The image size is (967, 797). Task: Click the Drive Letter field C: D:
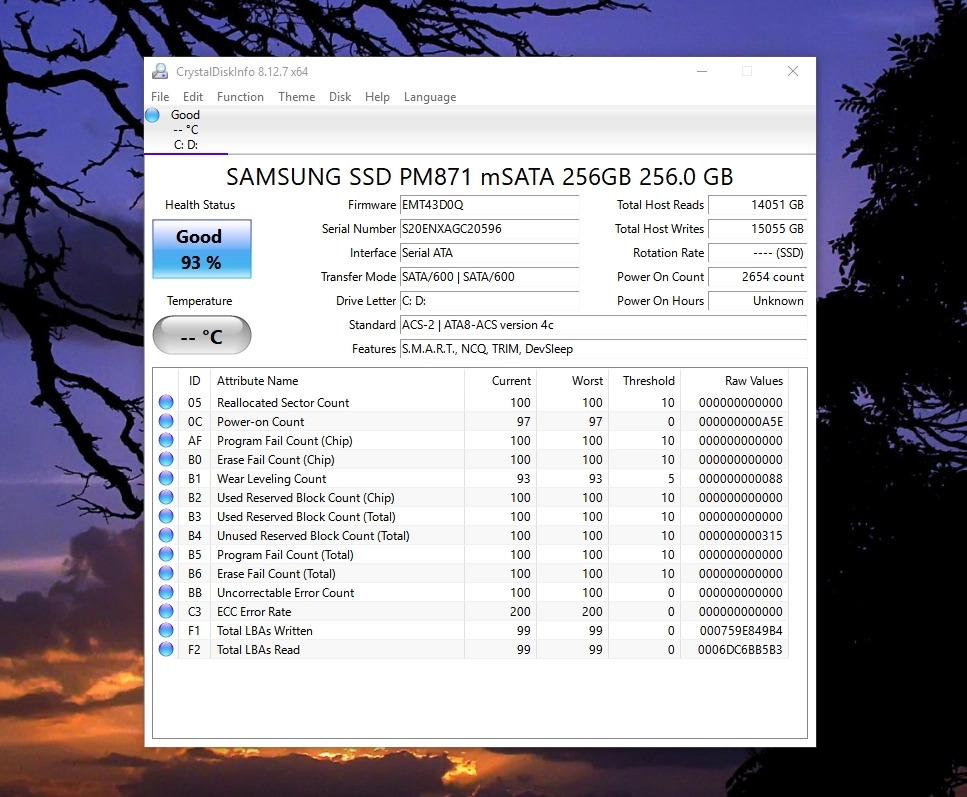(489, 301)
